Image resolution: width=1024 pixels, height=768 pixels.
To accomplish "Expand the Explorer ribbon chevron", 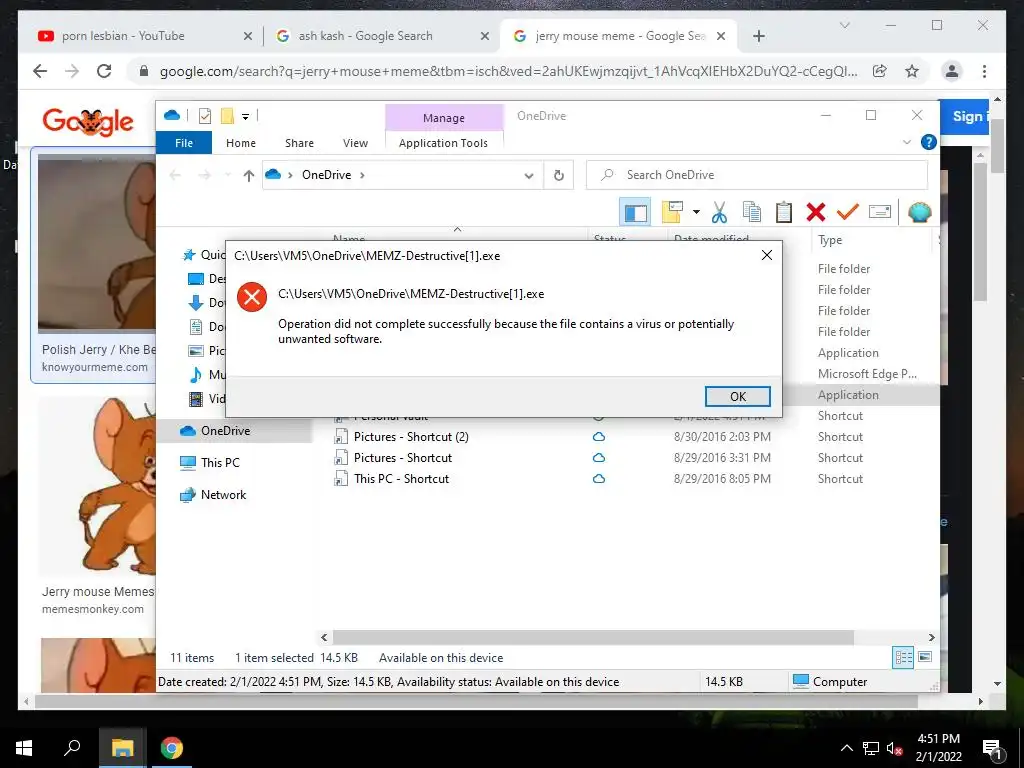I will coord(906,142).
